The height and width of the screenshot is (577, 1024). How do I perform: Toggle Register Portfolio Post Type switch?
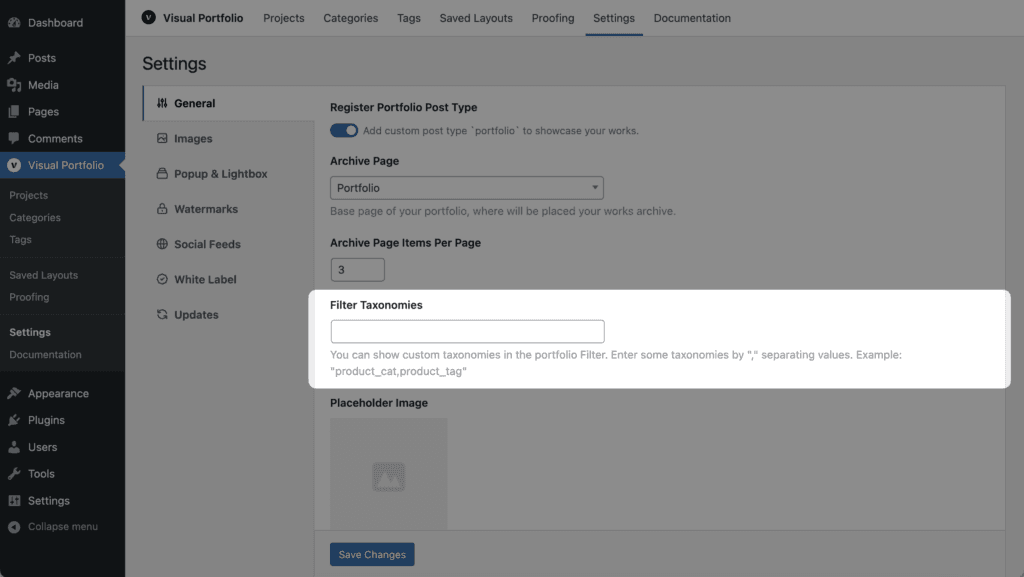344,131
